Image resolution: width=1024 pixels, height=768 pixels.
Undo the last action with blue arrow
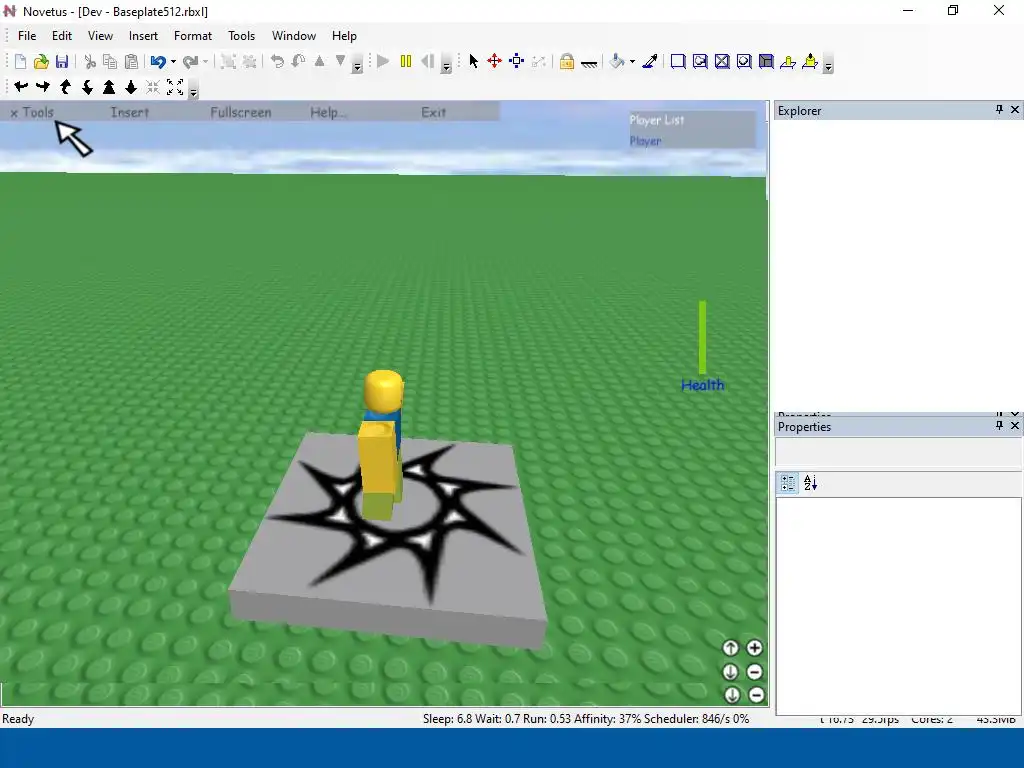(158, 61)
